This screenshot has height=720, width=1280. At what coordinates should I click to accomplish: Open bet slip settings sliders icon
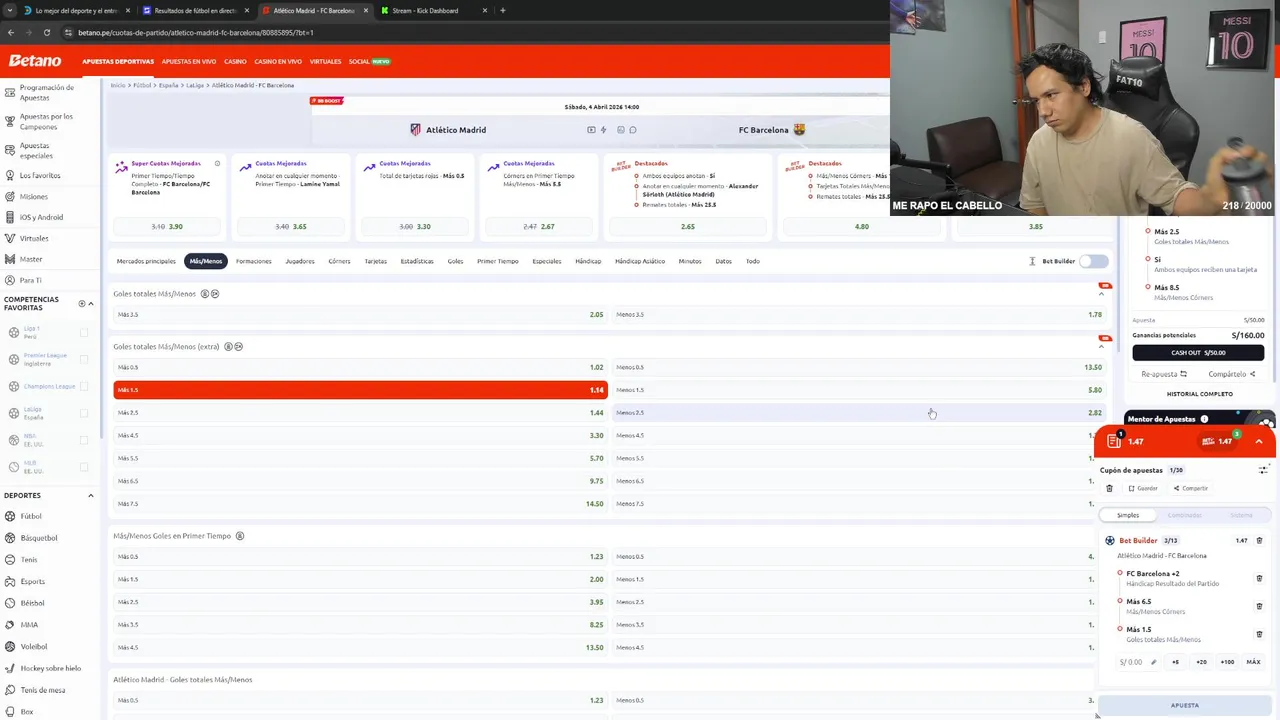coord(1263,470)
